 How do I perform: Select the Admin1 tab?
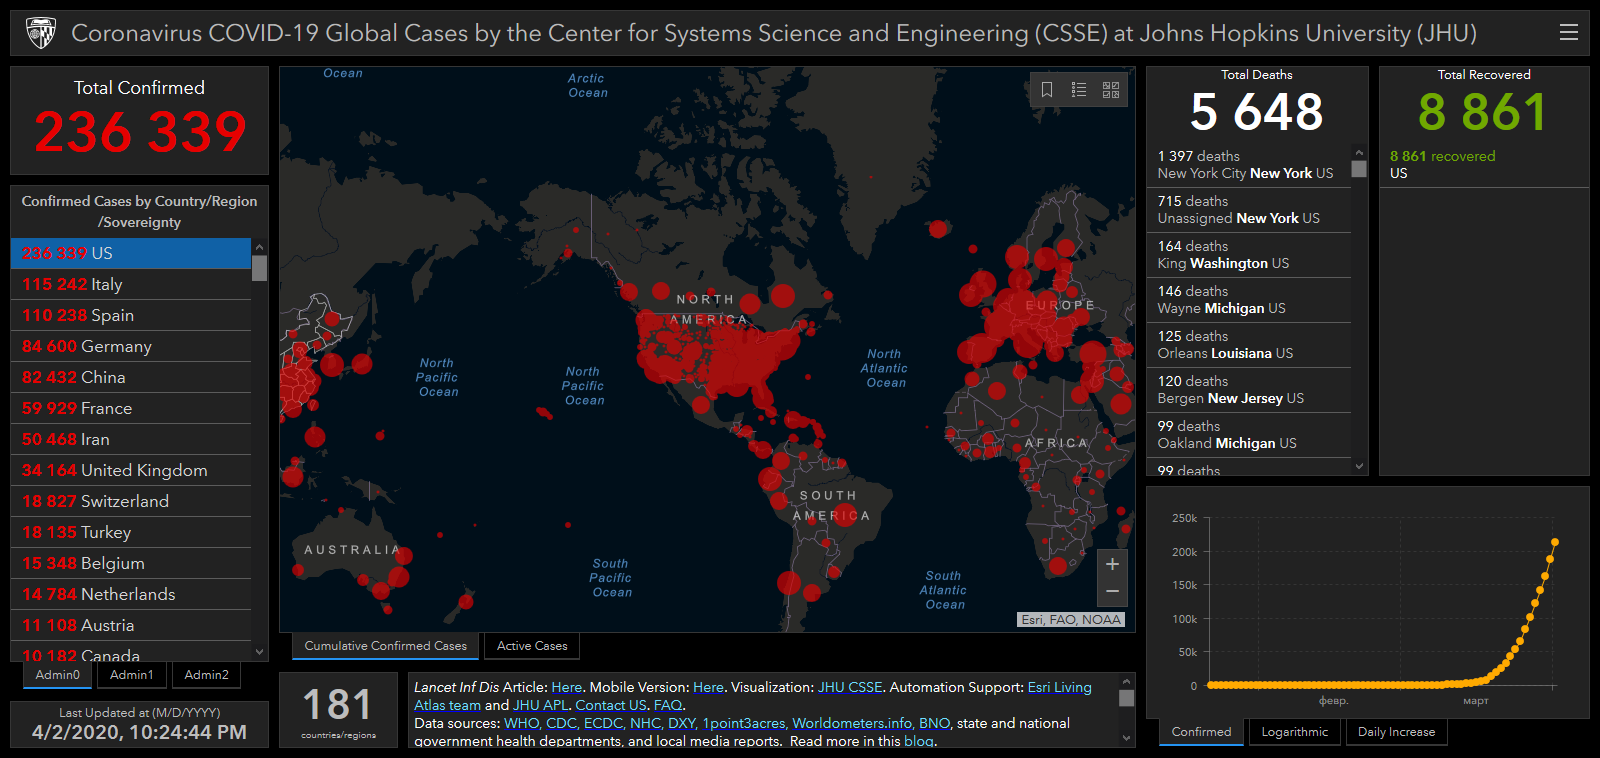[132, 675]
